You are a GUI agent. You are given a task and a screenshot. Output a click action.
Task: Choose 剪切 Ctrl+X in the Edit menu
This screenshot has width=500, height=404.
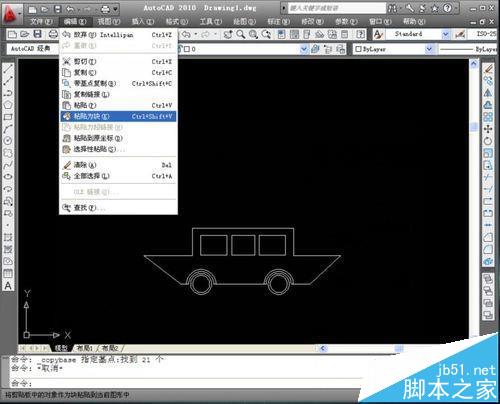coord(118,62)
